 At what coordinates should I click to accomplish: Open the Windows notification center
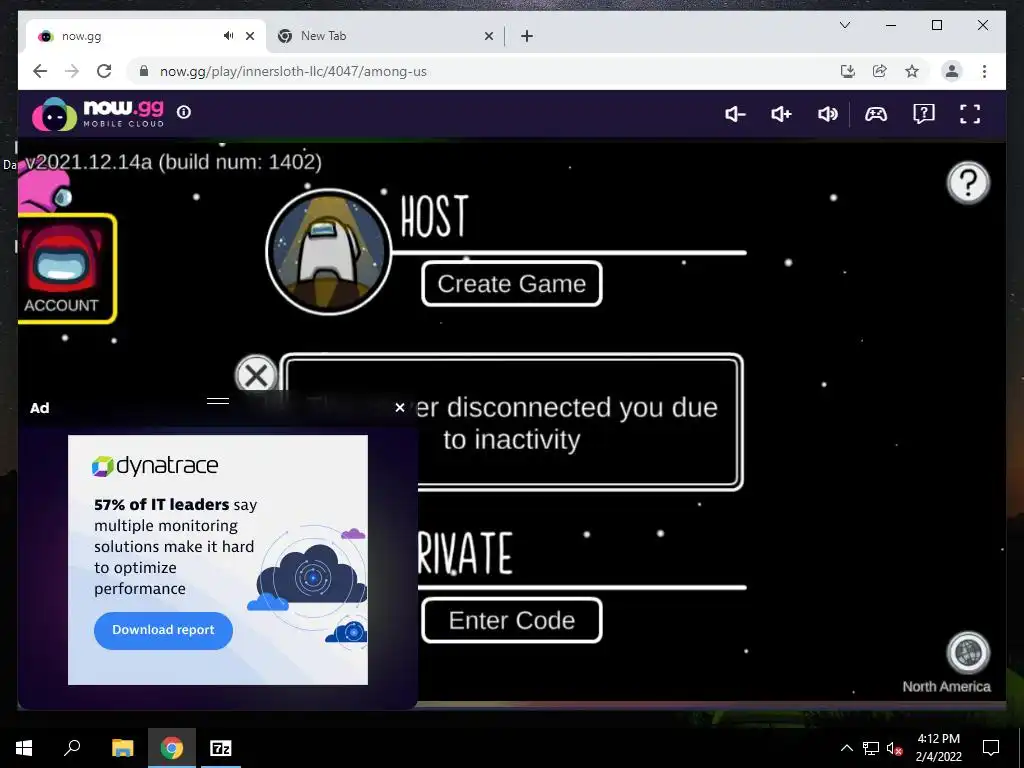pyautogui.click(x=991, y=748)
